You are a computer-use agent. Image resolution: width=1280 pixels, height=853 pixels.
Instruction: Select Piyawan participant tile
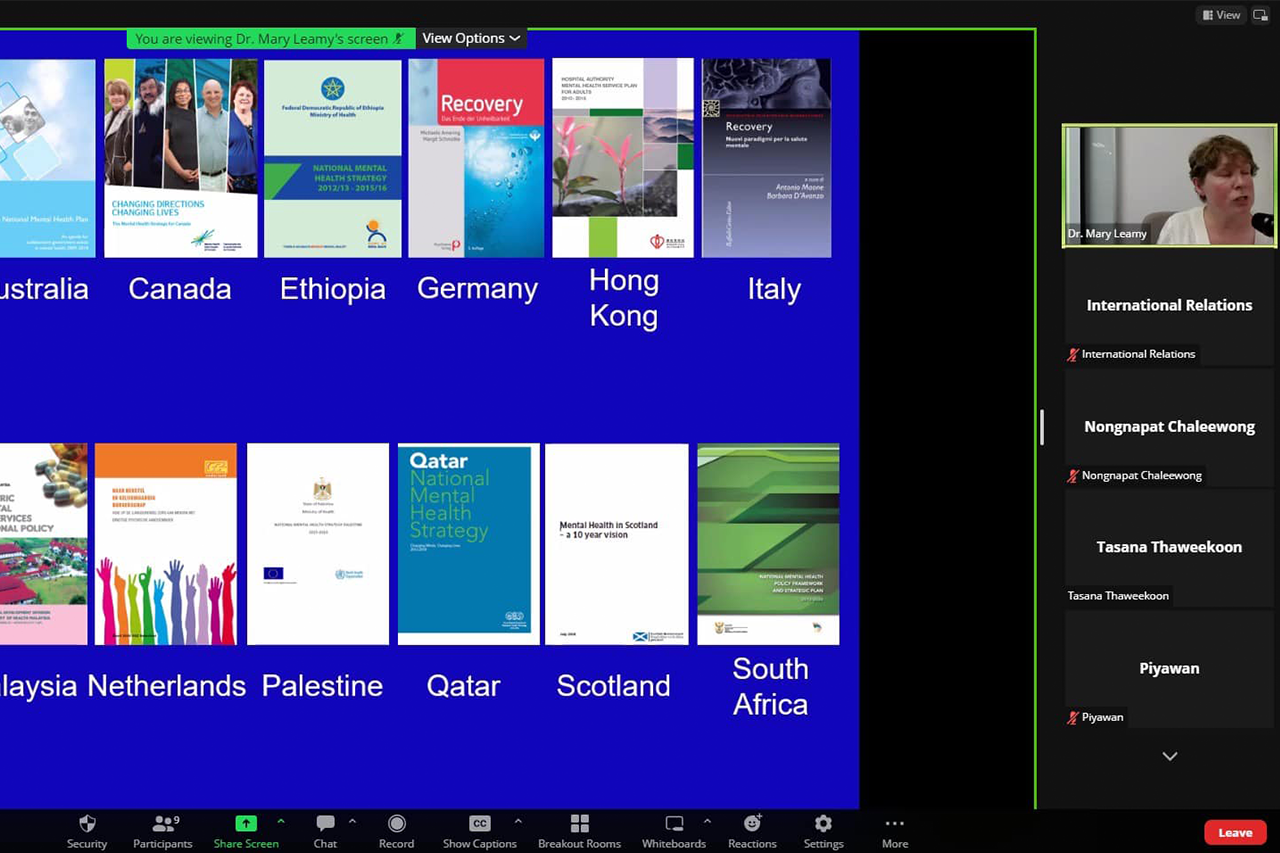(1169, 669)
